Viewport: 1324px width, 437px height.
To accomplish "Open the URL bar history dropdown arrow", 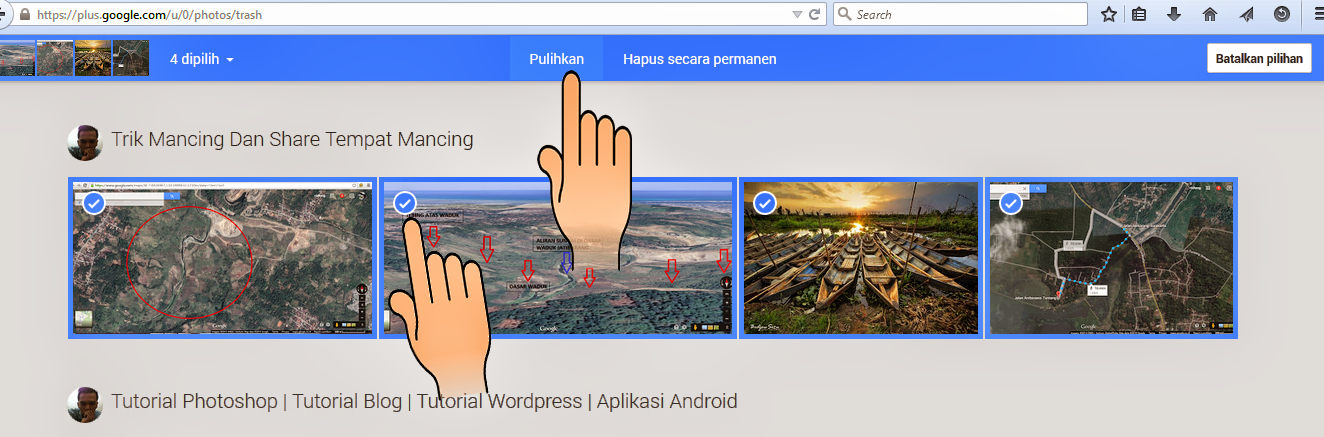I will click(797, 15).
